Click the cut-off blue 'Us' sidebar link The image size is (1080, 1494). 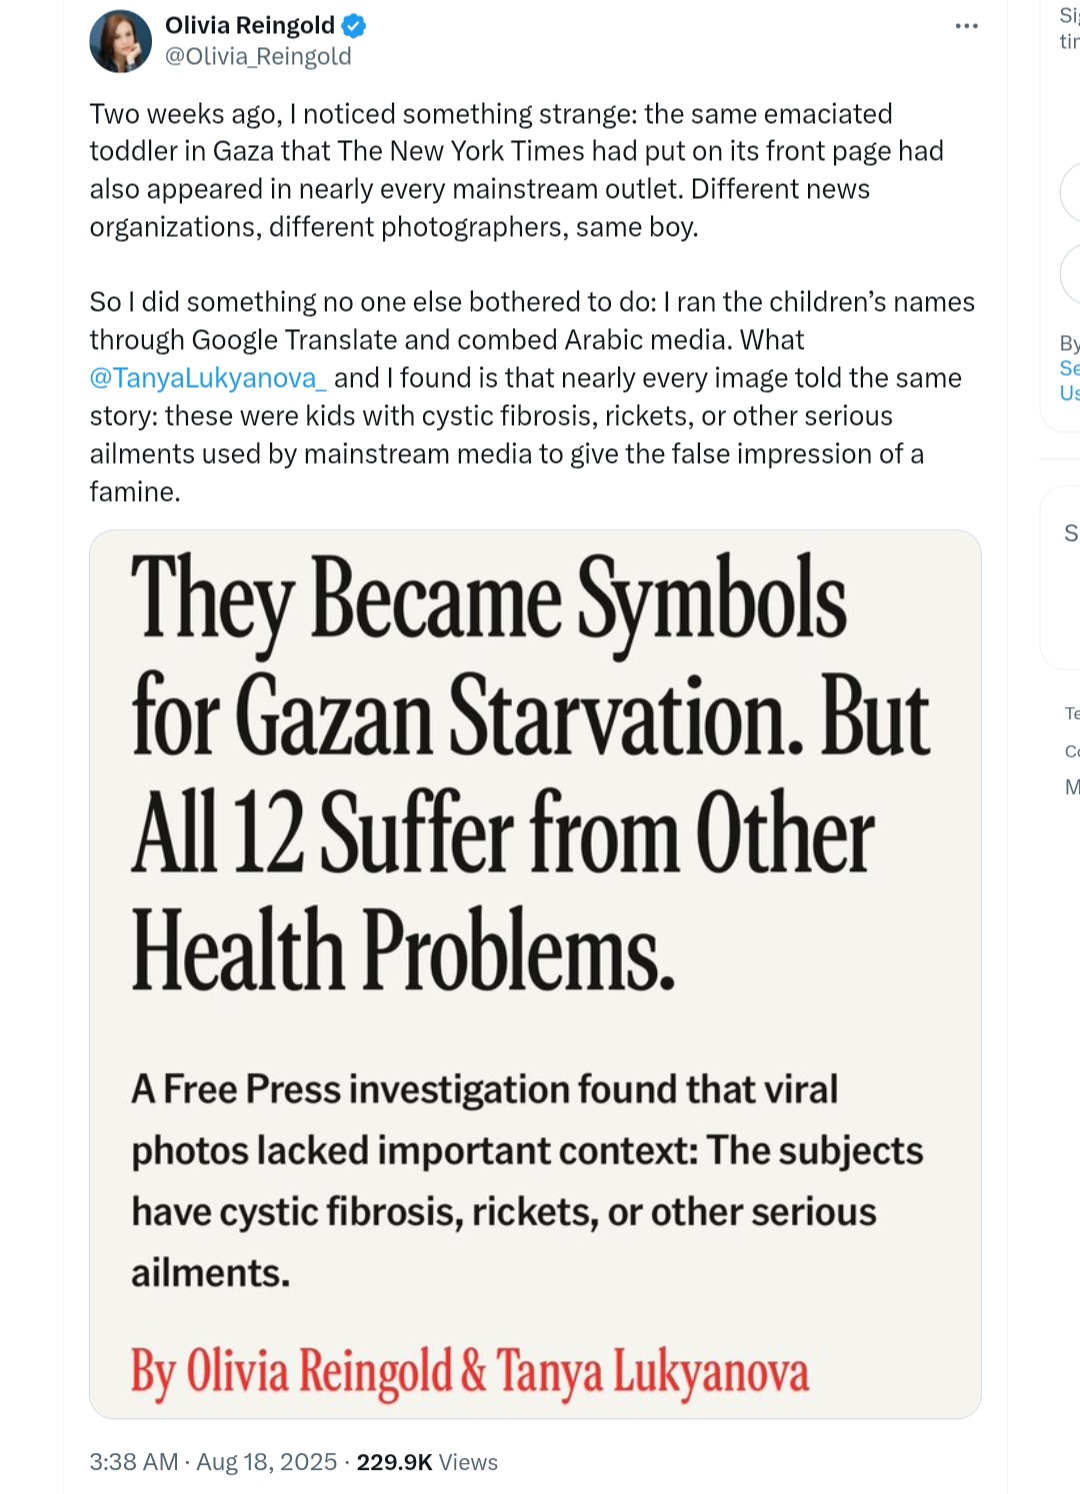point(1069,393)
